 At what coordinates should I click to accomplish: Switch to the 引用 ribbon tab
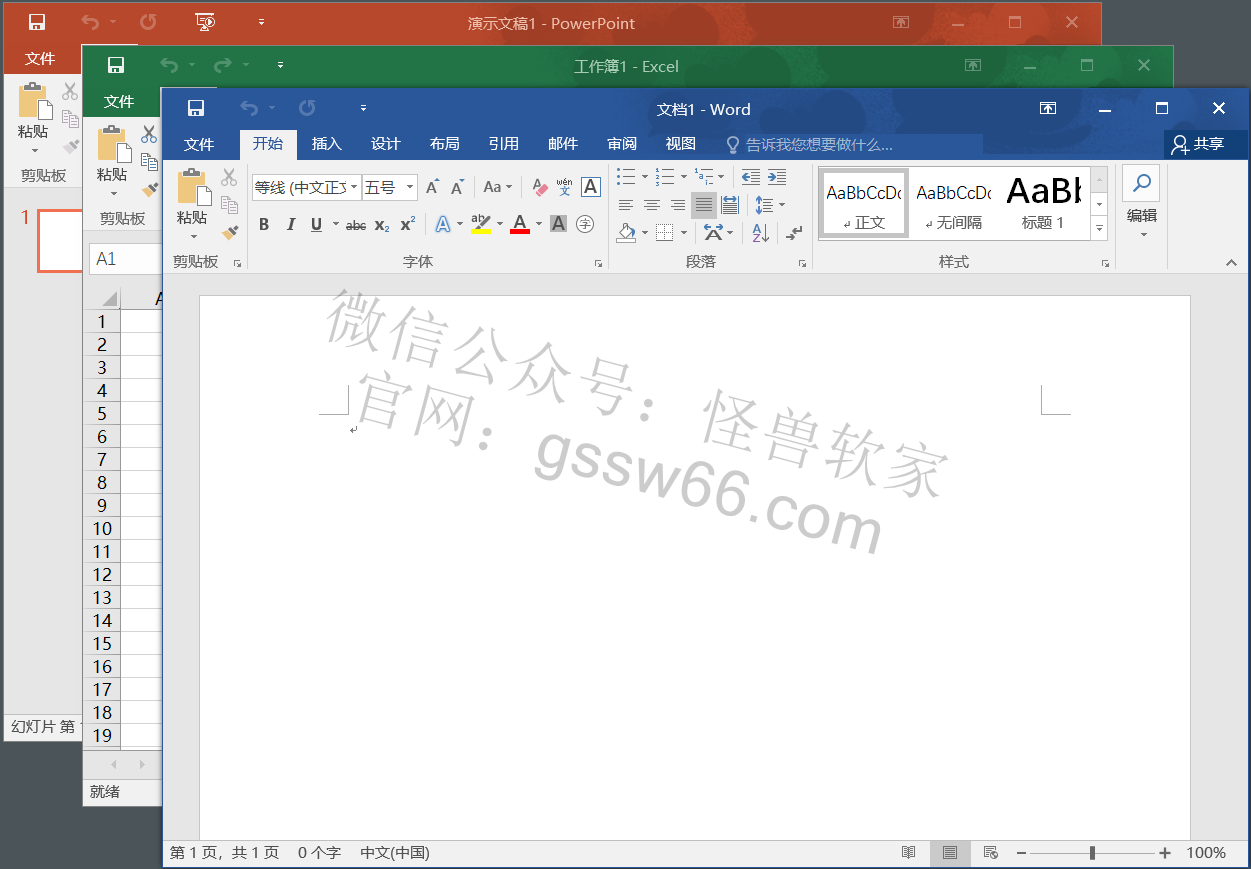(504, 144)
